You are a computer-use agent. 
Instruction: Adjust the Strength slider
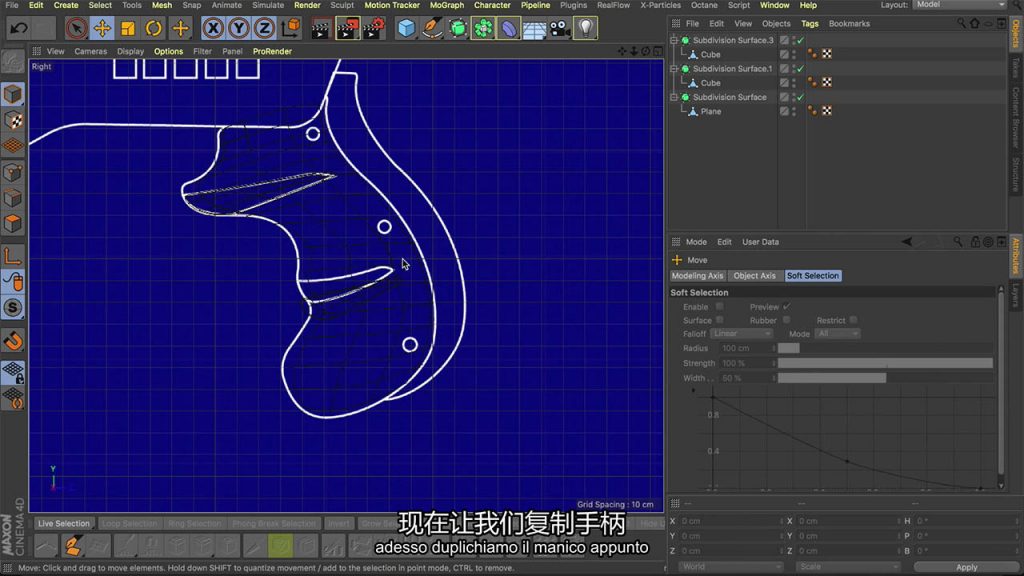point(886,363)
